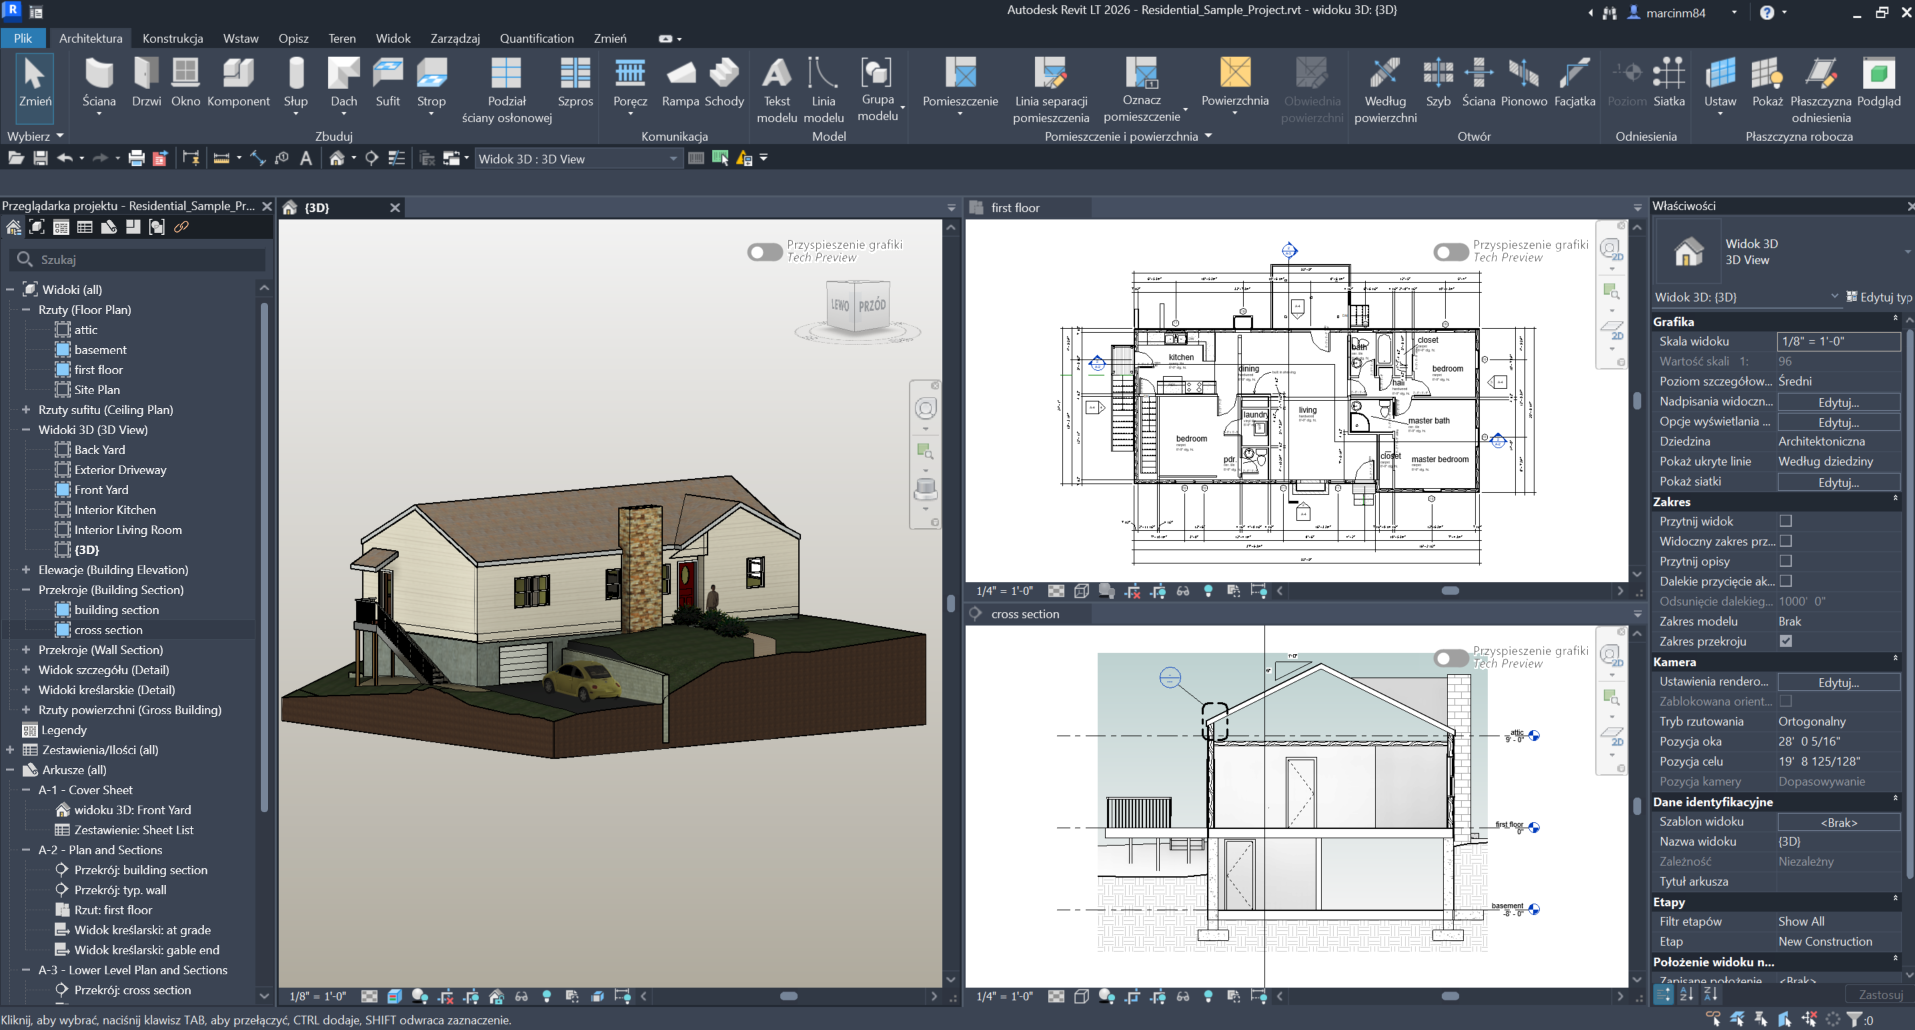Click the print icon in quick access toolbar

(x=137, y=158)
